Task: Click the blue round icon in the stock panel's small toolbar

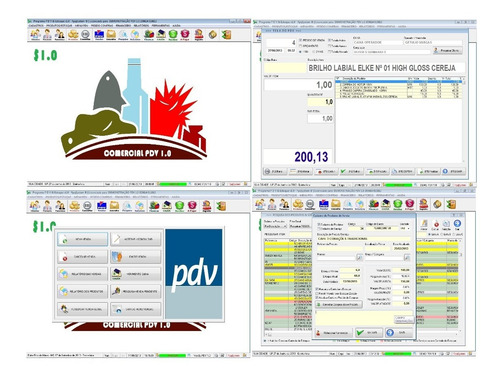Action: pyautogui.click(x=457, y=224)
